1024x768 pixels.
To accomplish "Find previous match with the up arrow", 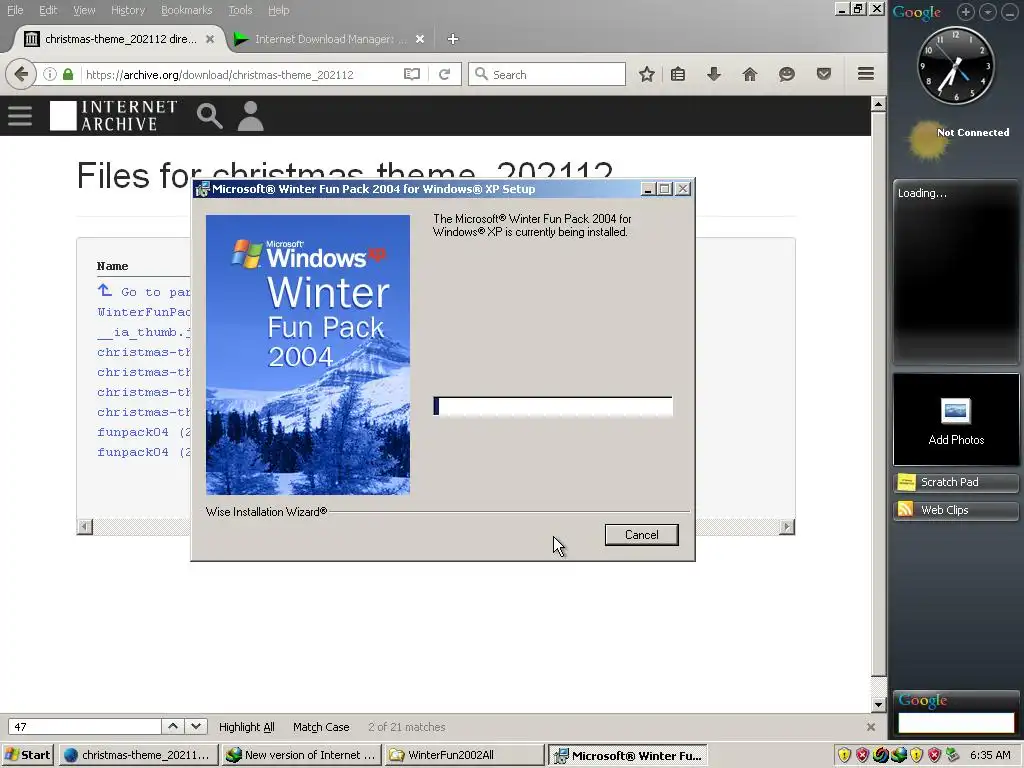I will point(172,726).
